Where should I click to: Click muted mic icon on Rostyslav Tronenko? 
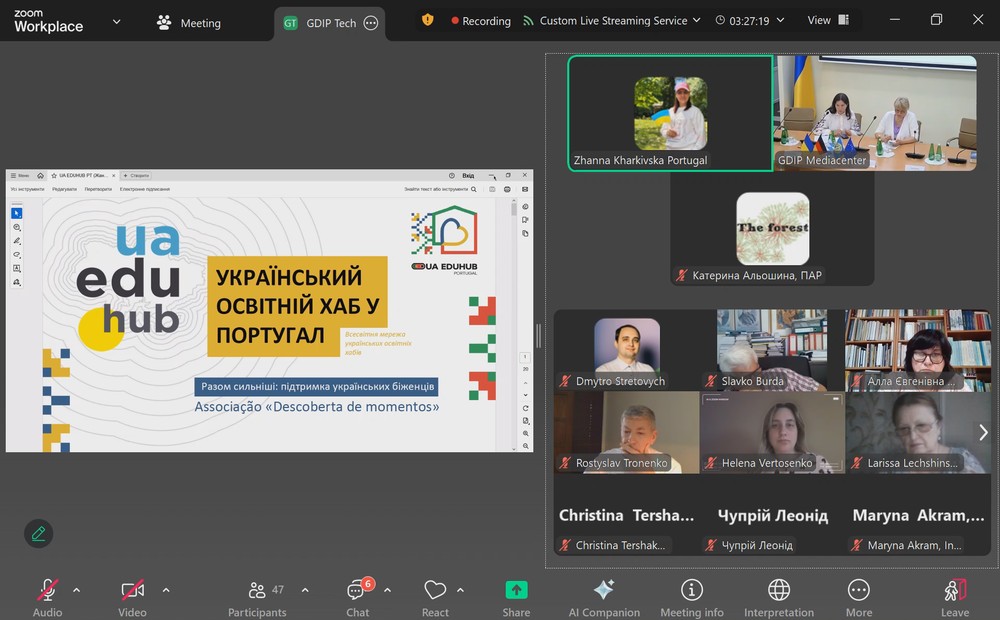(565, 463)
